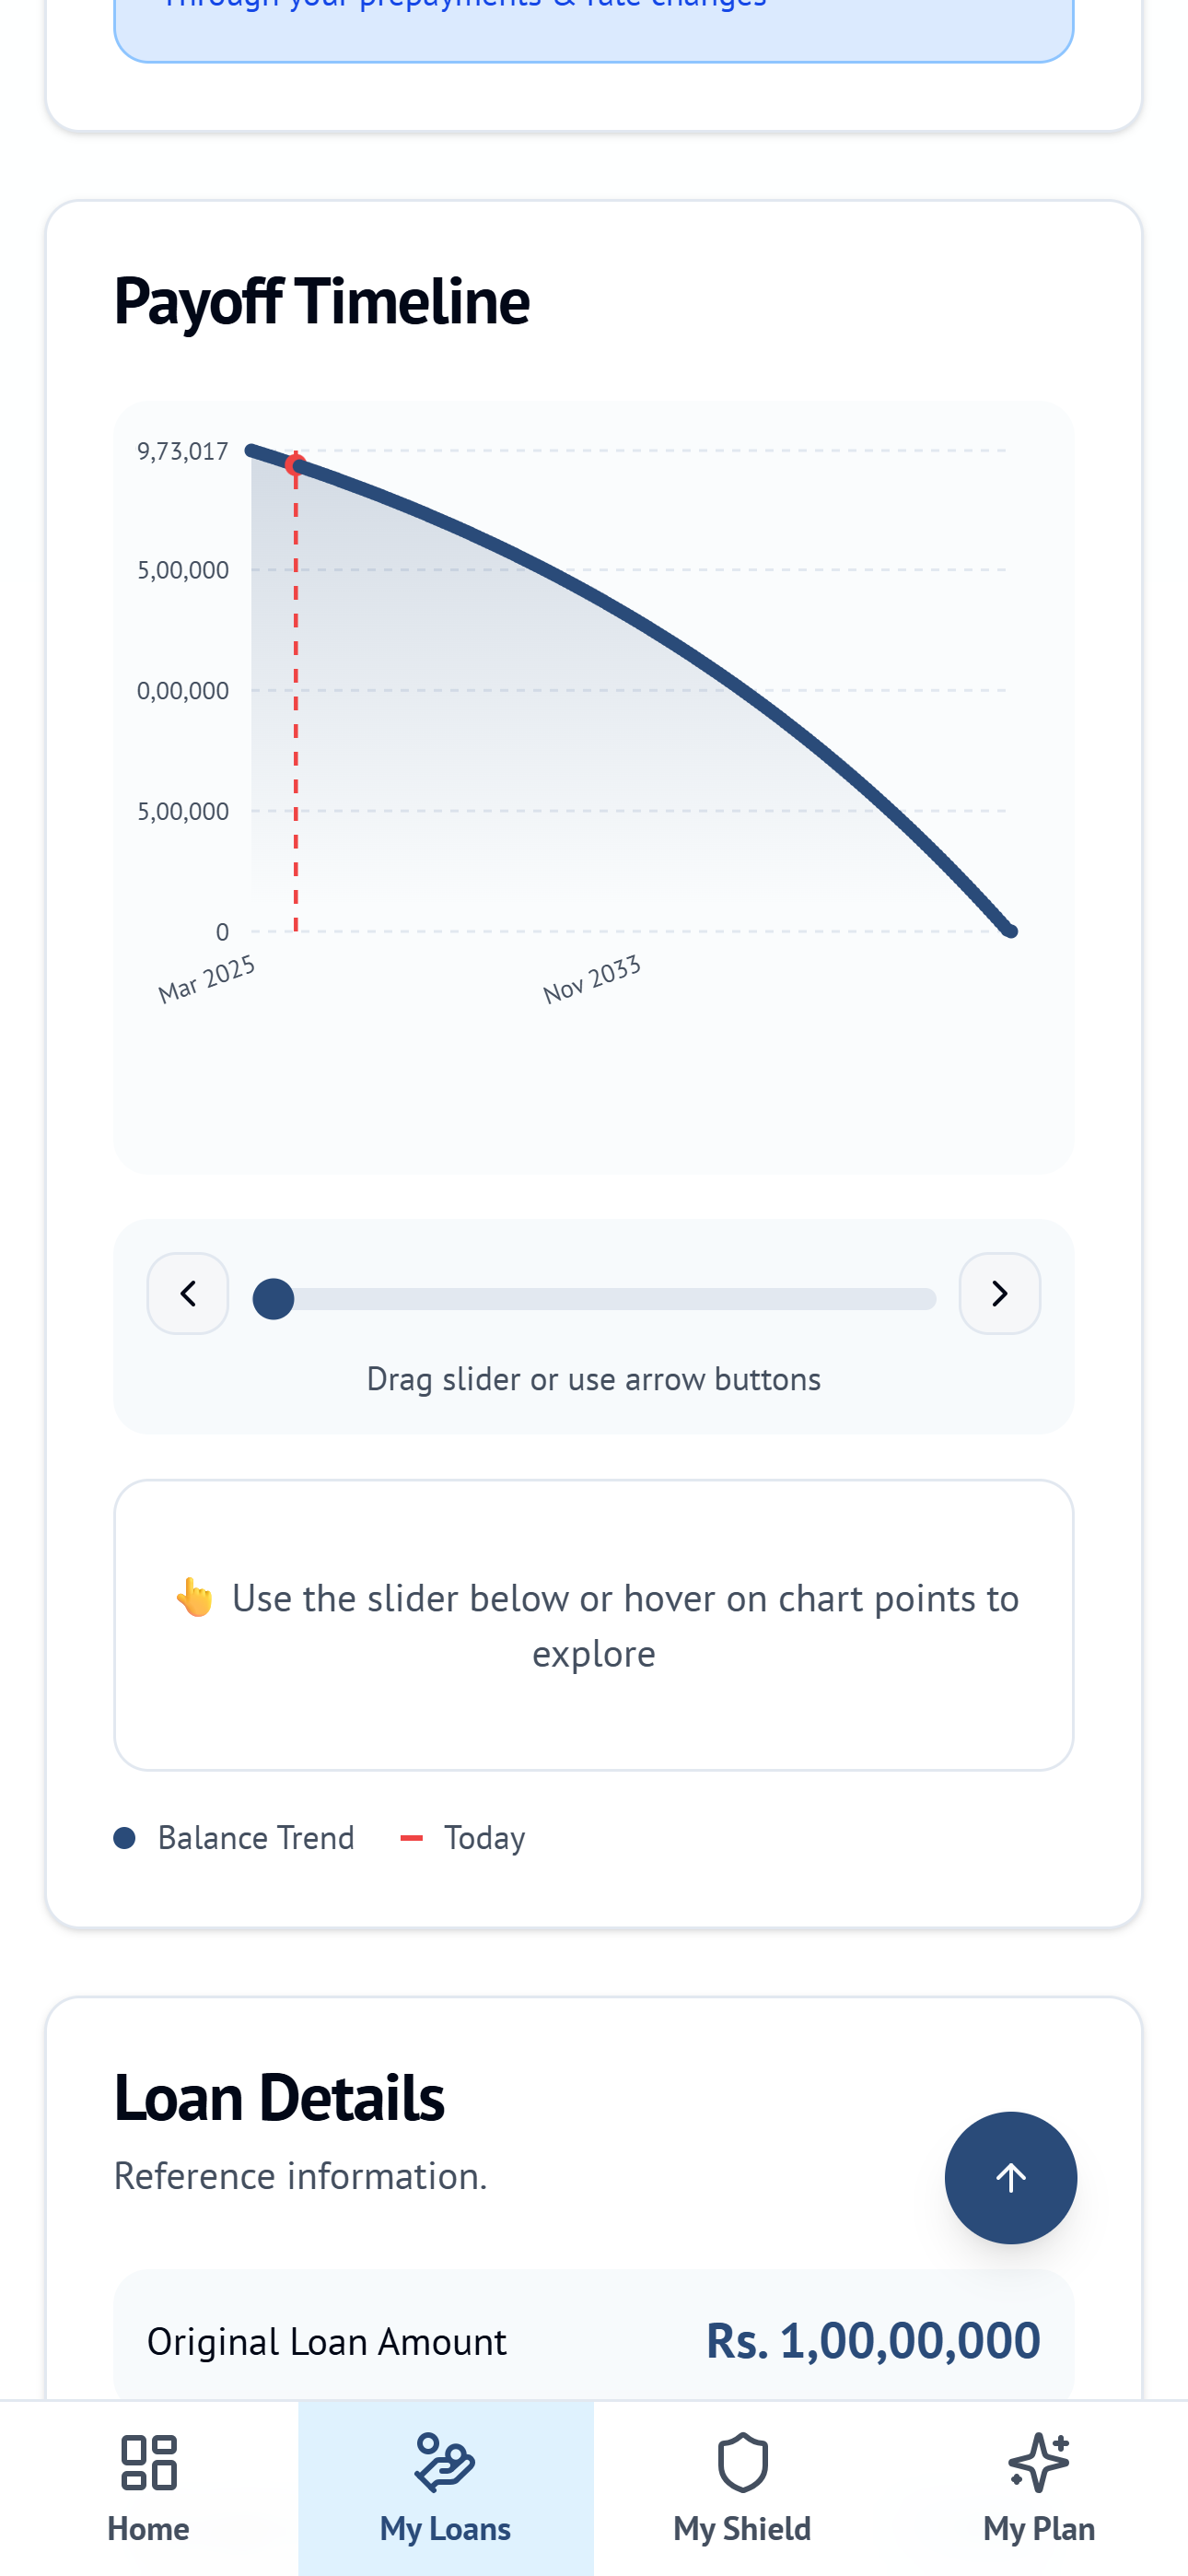Click the scroll-to-top arrow button
1188x2576 pixels.
(1010, 2178)
